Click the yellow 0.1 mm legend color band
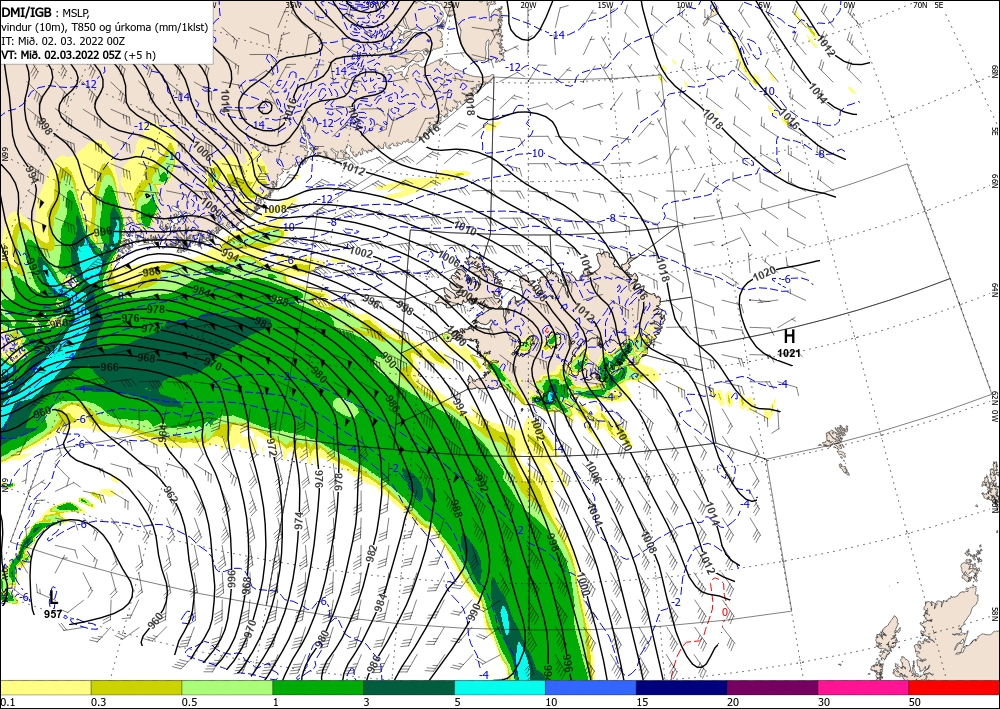 (45, 687)
